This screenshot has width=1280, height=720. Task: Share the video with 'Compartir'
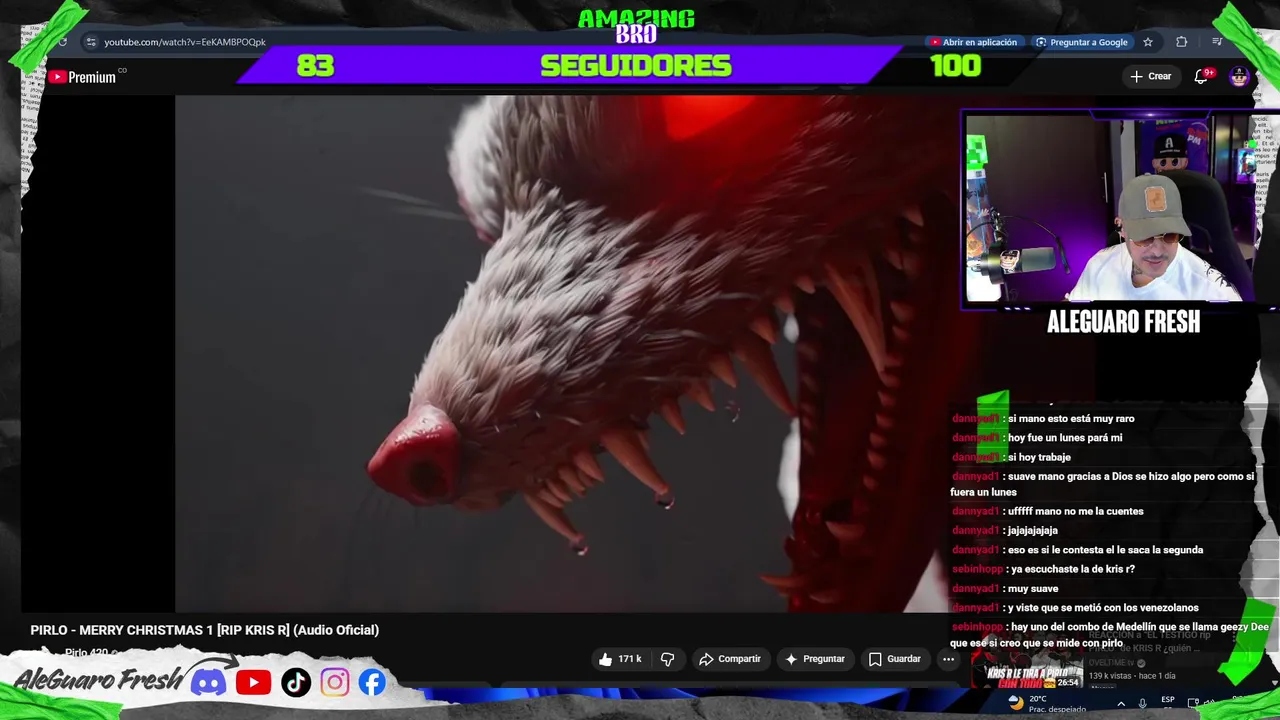(x=730, y=659)
